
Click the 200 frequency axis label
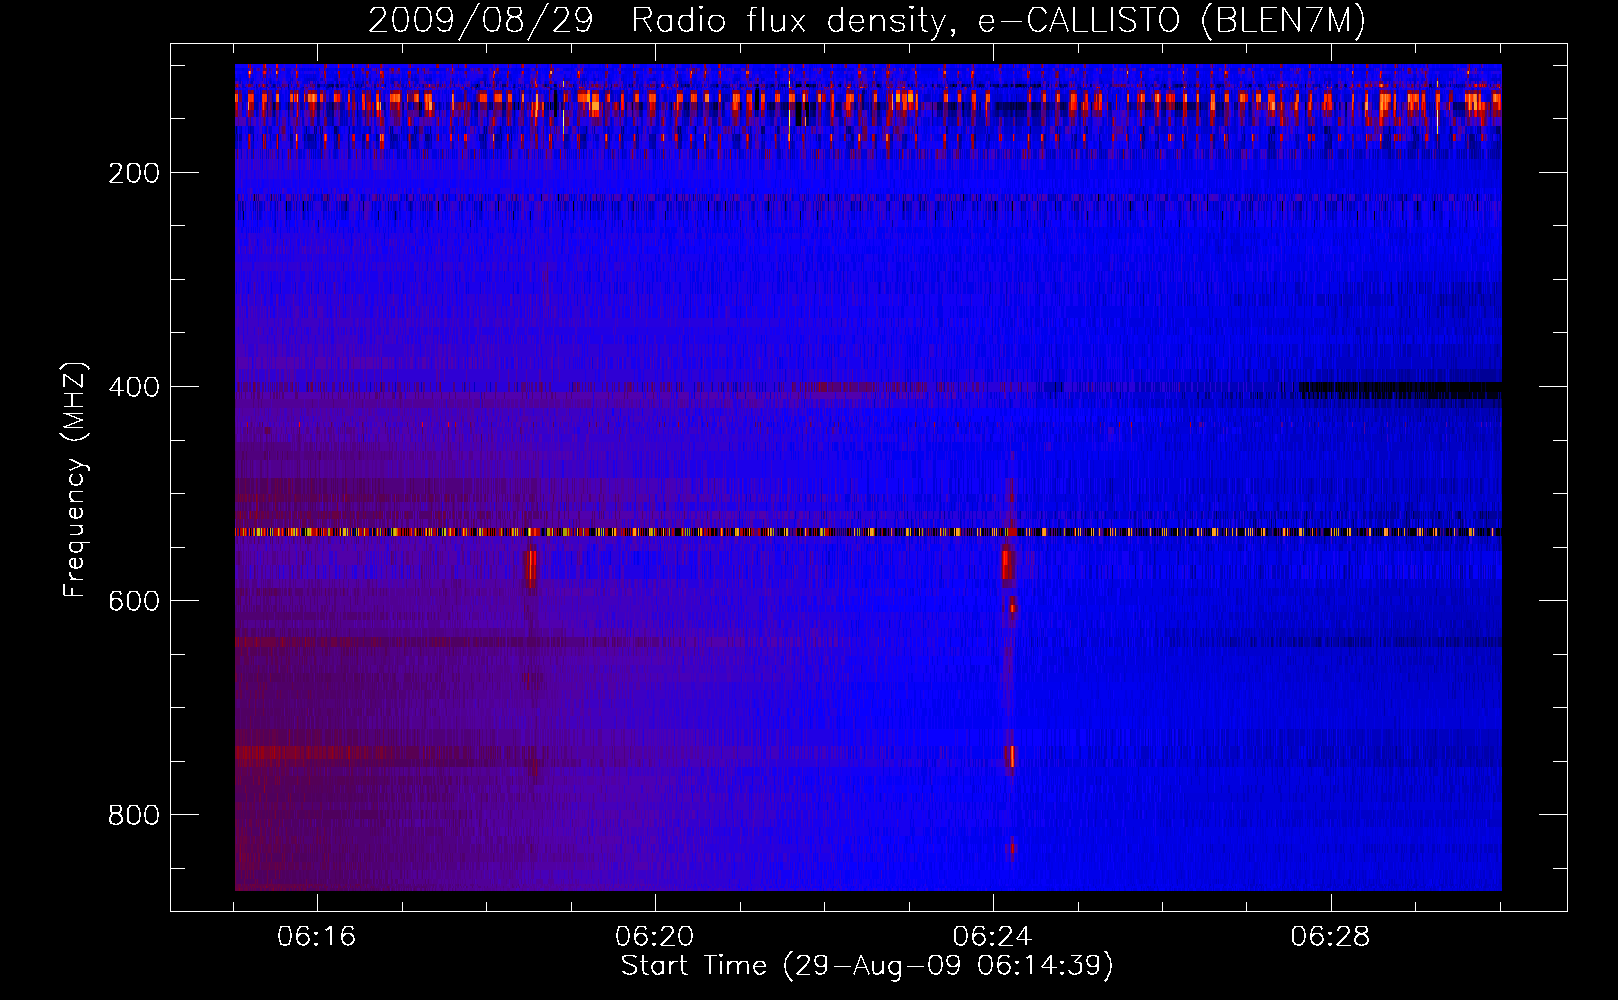point(134,174)
